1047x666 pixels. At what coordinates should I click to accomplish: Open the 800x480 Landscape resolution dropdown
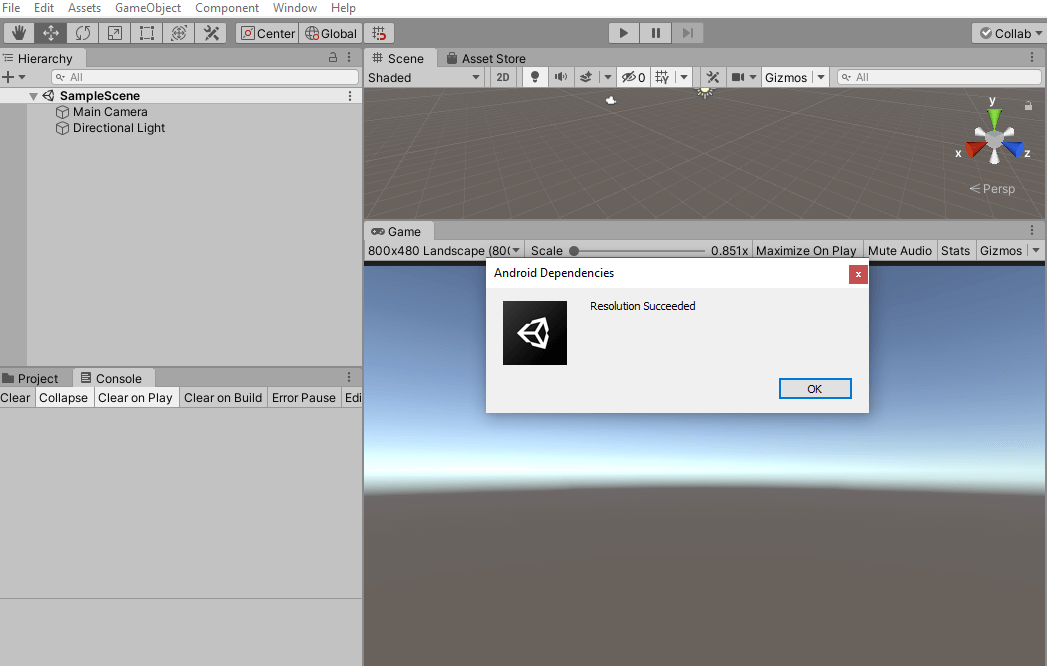(444, 251)
